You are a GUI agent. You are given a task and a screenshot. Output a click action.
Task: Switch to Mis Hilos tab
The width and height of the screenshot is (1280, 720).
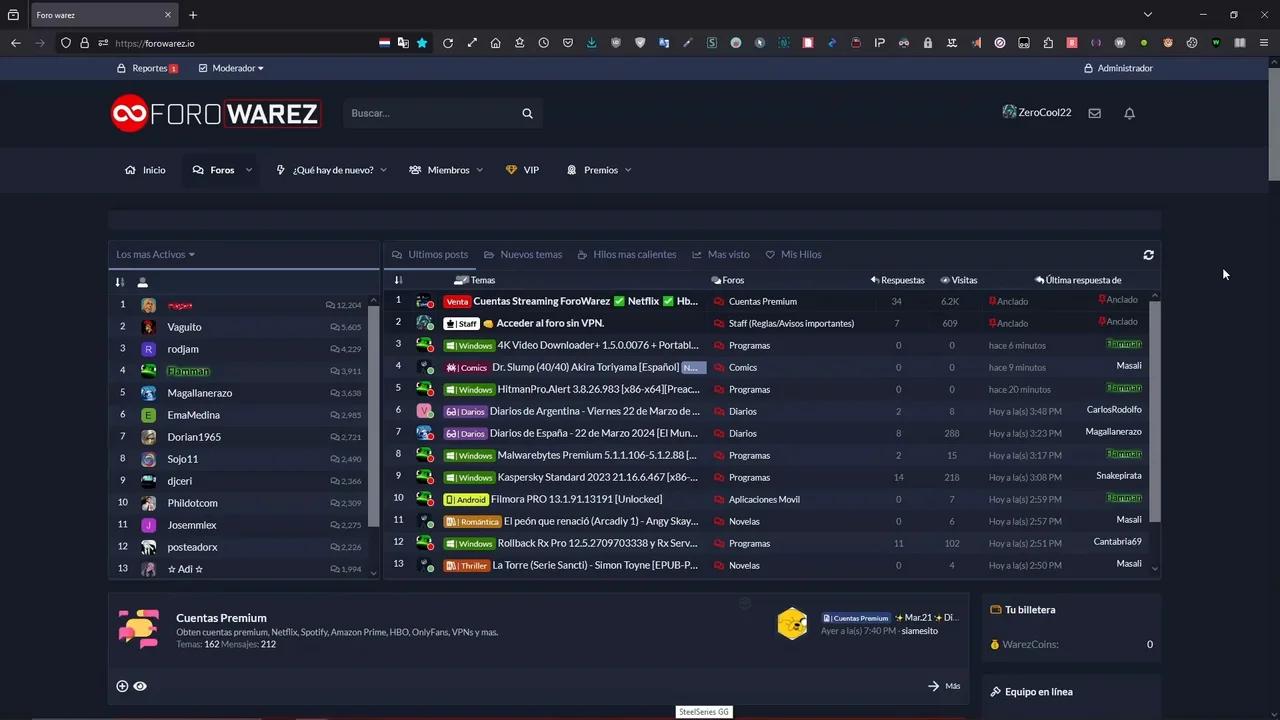tap(793, 254)
